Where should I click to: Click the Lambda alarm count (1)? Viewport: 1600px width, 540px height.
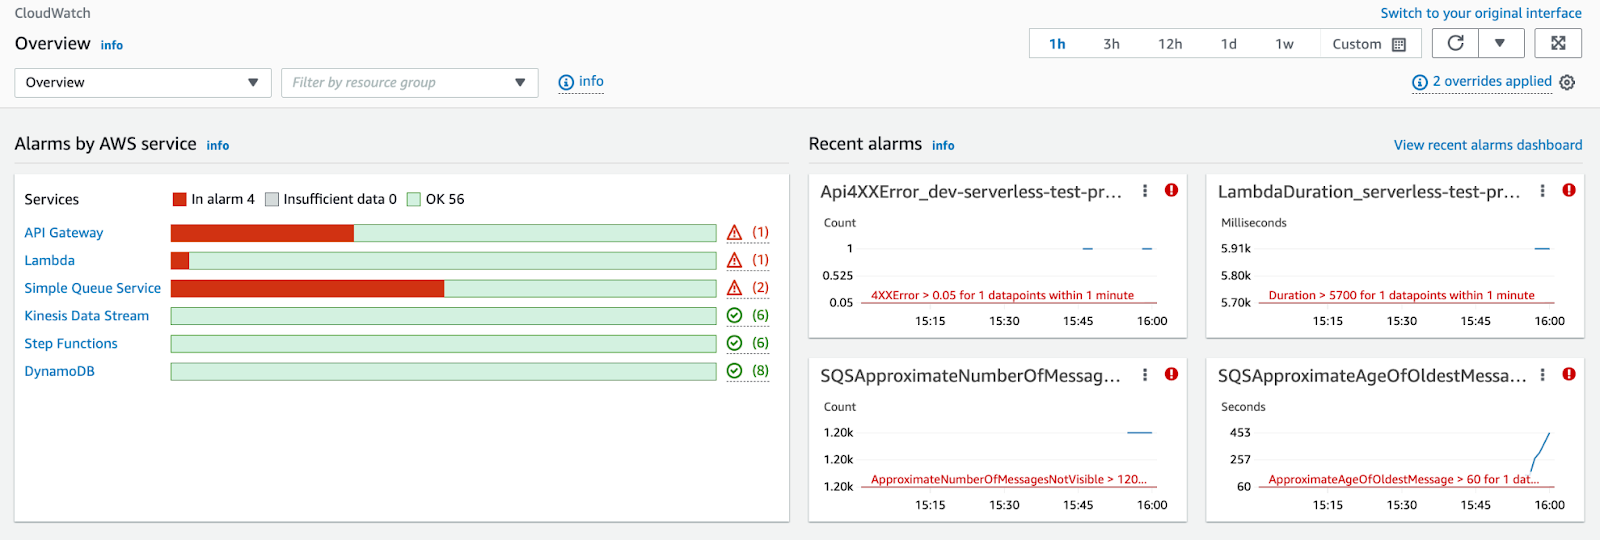[x=761, y=260]
